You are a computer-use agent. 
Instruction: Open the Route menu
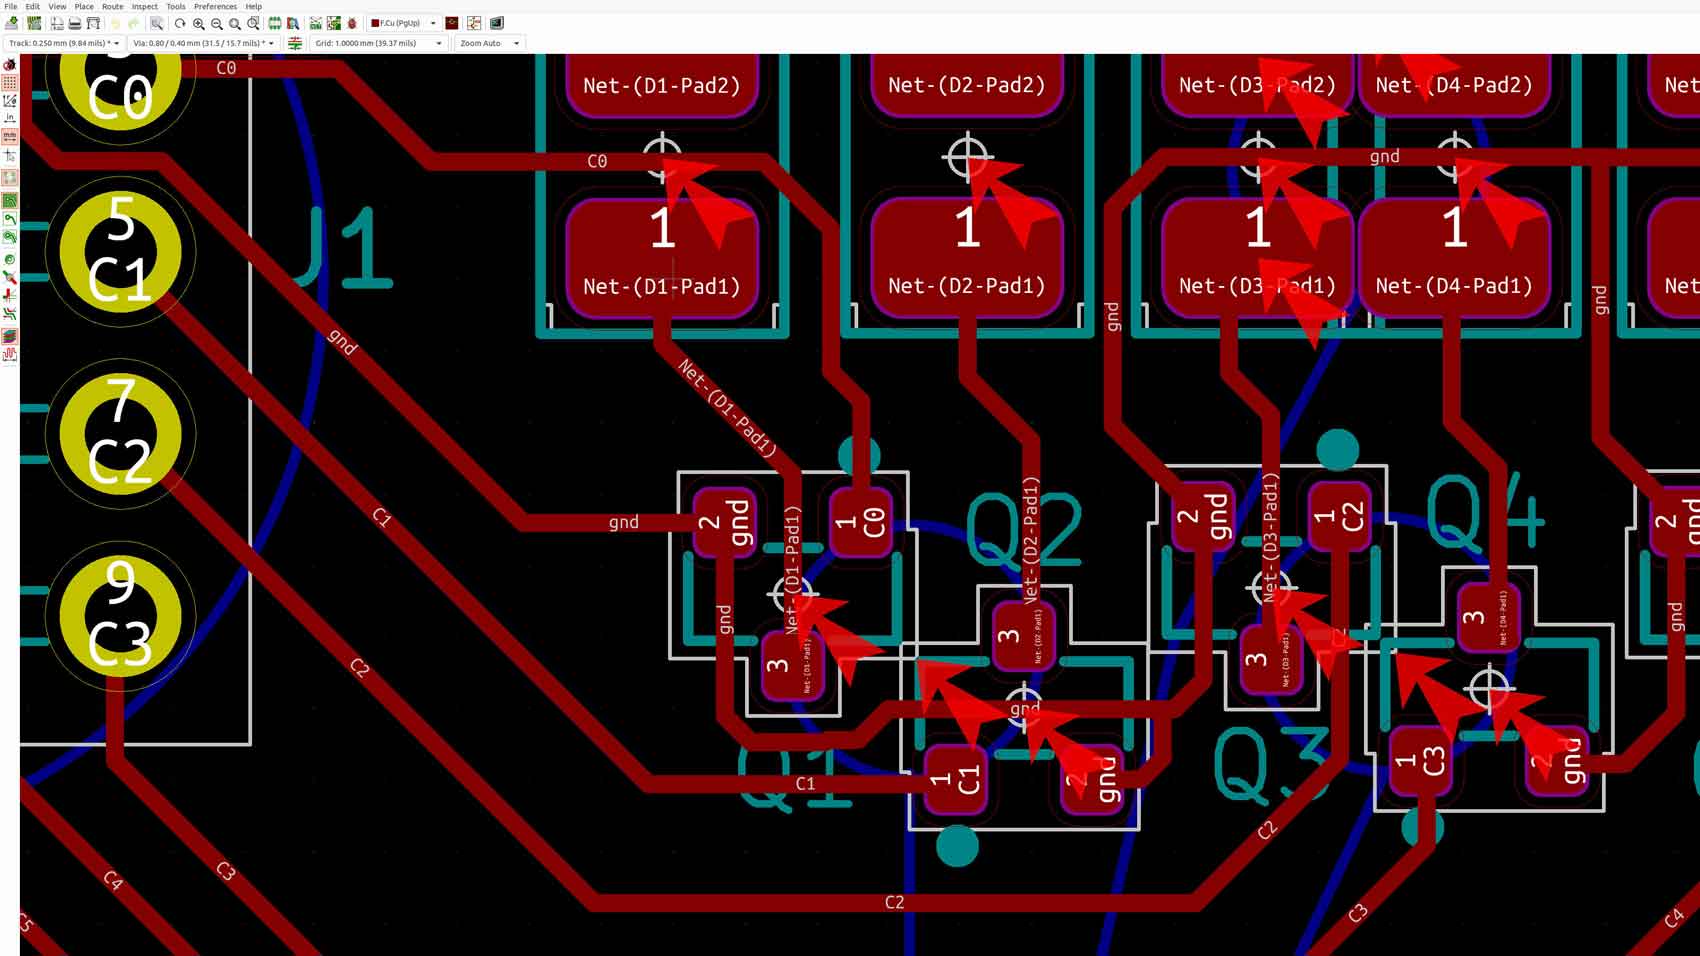[112, 6]
